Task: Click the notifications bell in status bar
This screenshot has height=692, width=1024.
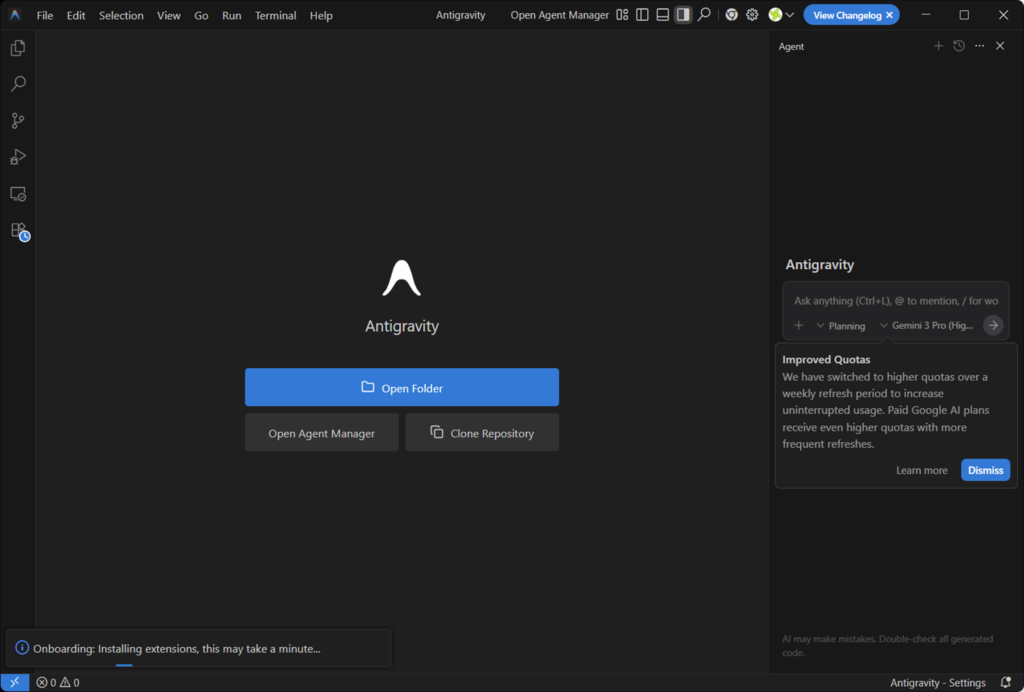Action: (x=1005, y=683)
